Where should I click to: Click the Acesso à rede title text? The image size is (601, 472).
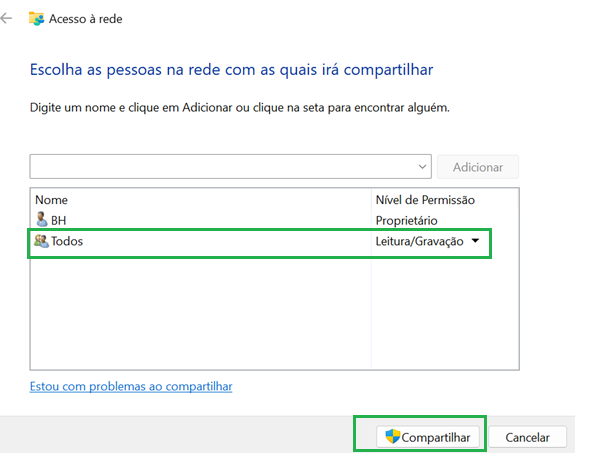tap(85, 19)
